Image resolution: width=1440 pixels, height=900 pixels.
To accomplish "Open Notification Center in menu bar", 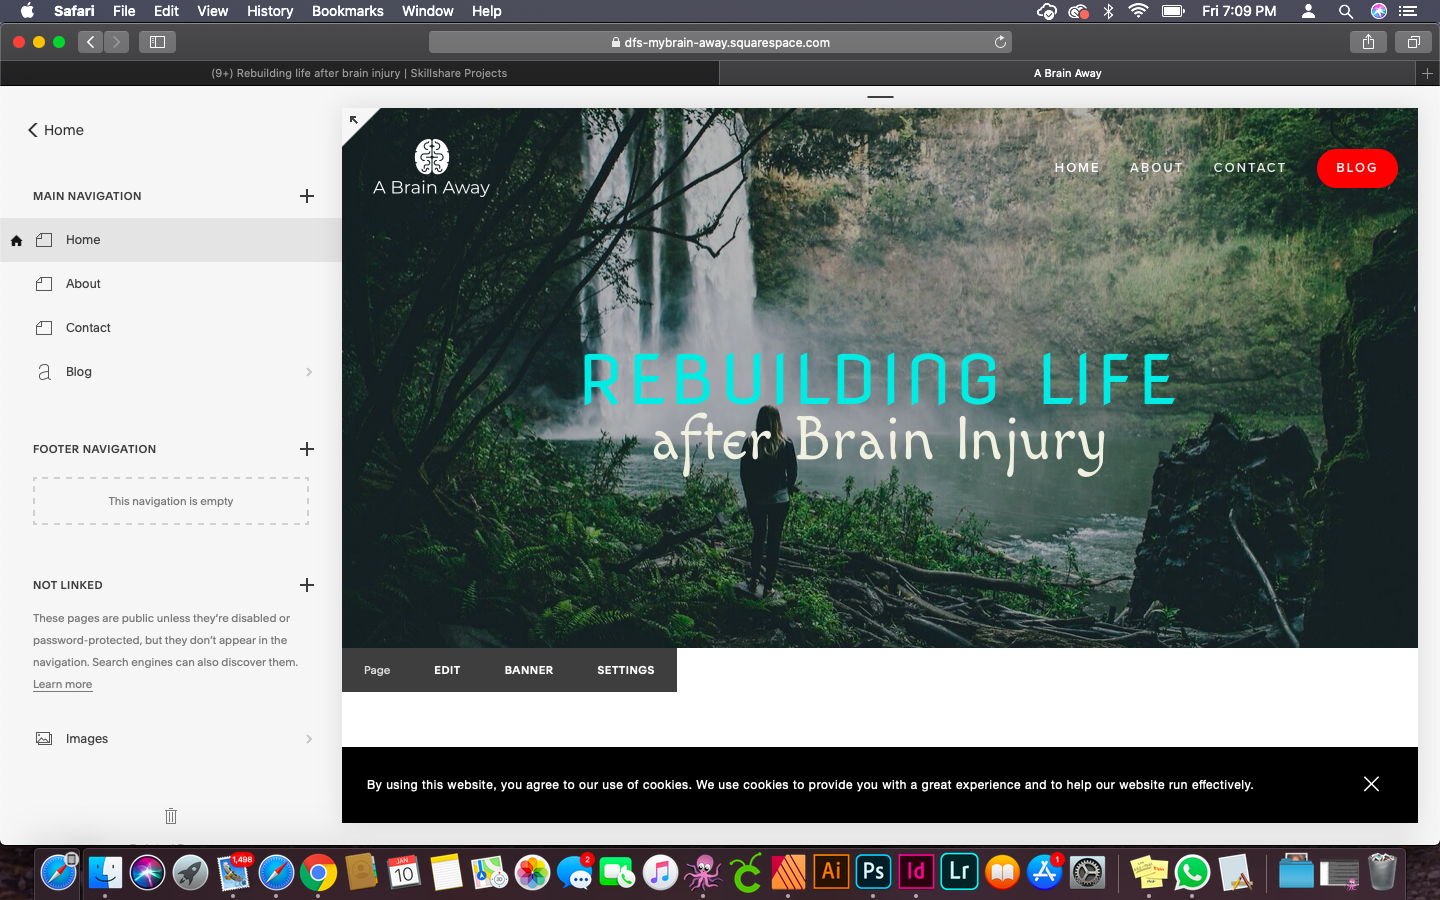I will [1408, 11].
